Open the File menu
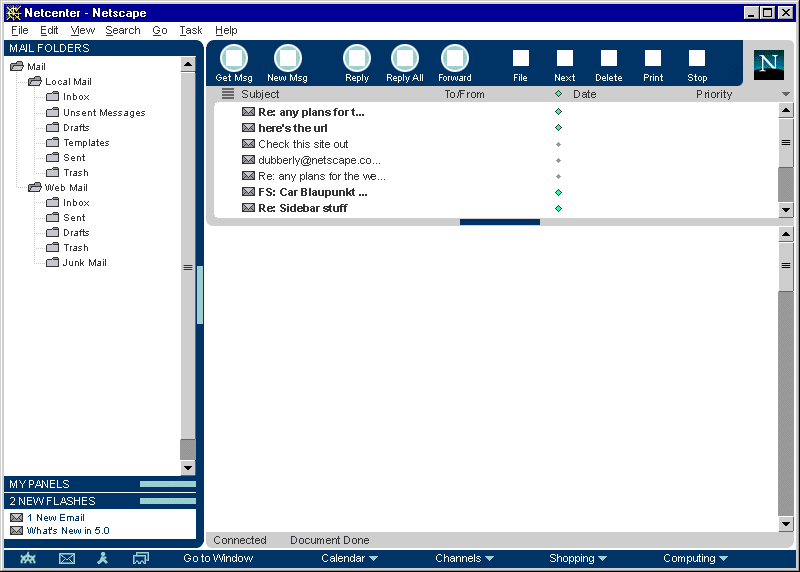This screenshot has height=572, width=800. (20, 30)
